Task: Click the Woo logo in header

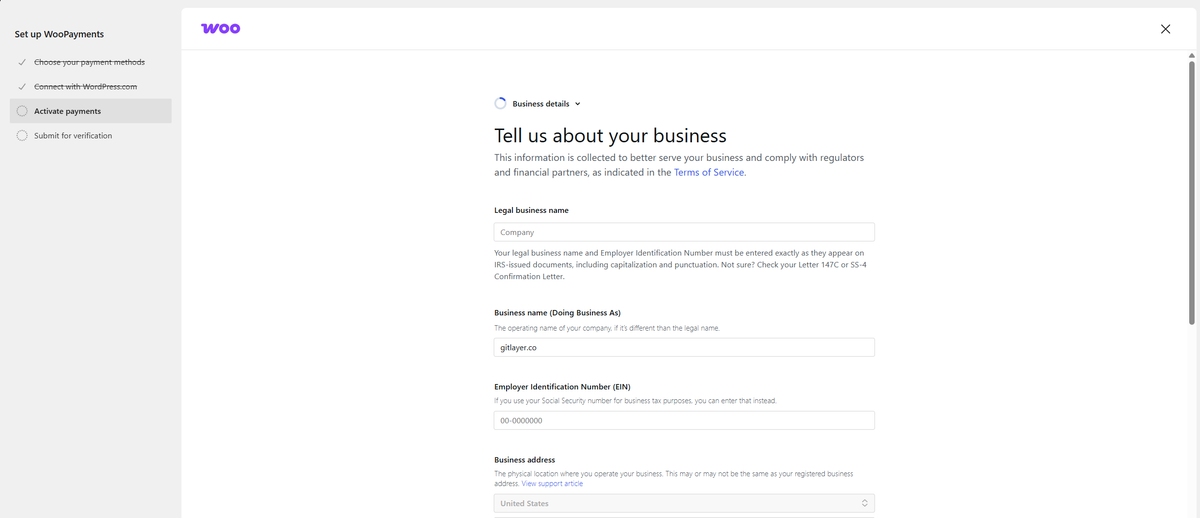Action: point(220,29)
